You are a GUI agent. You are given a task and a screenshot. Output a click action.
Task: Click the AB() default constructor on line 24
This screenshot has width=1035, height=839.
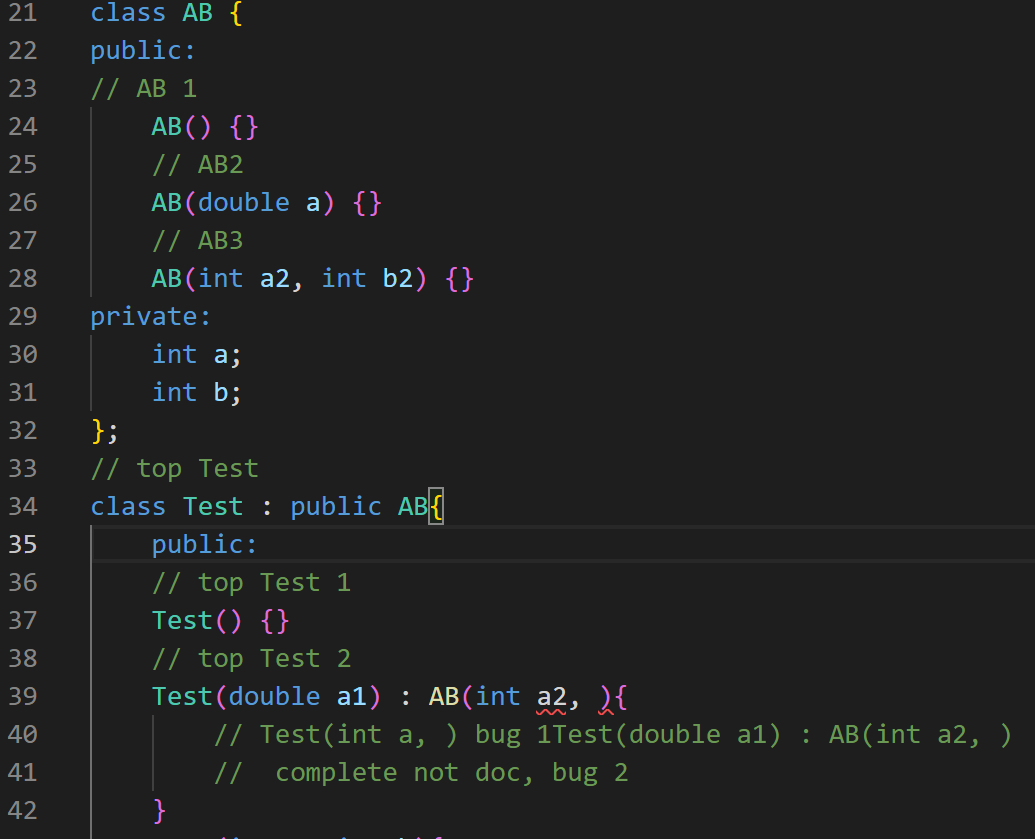tap(180, 126)
